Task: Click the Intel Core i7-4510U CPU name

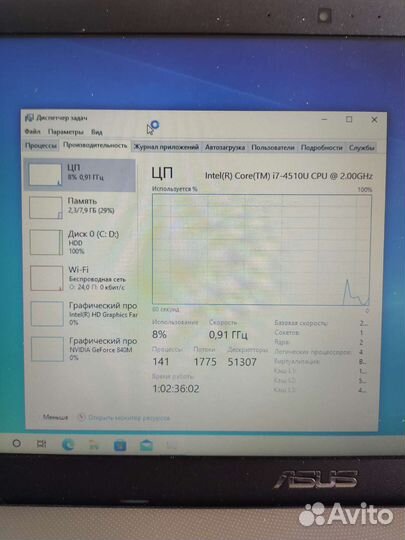Action: point(289,176)
